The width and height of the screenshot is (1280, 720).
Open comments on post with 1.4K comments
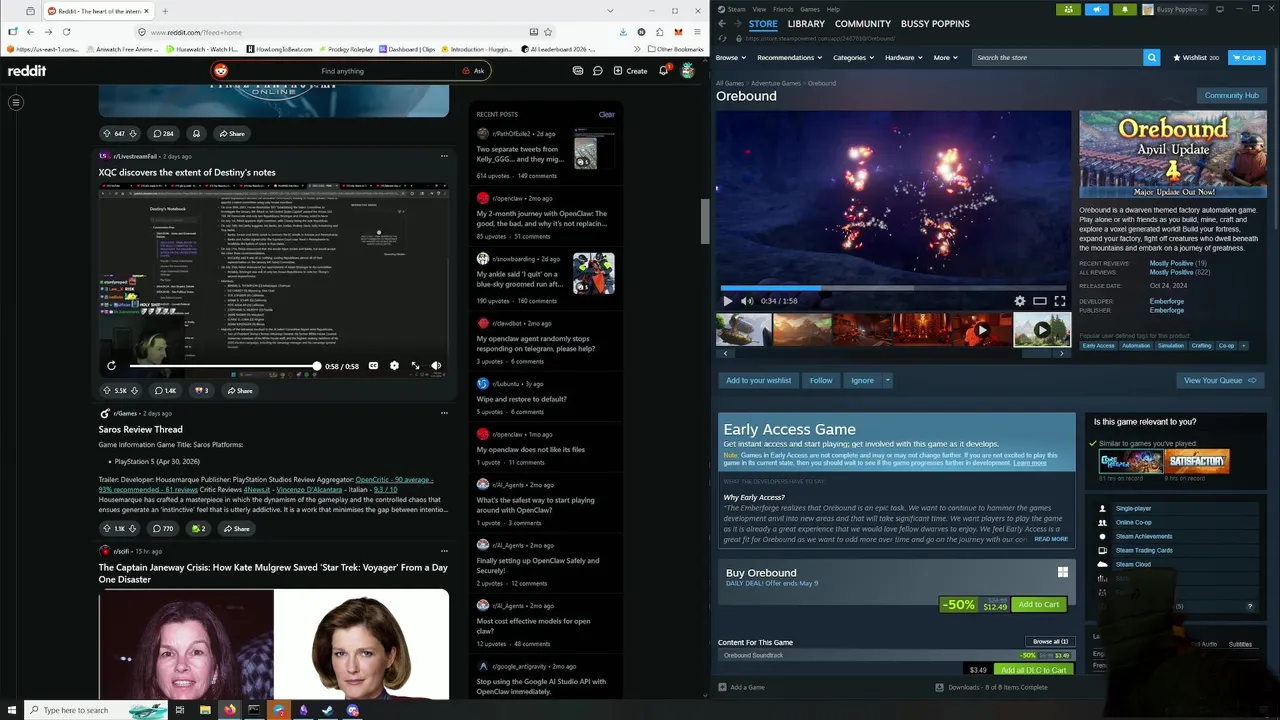tap(165, 391)
